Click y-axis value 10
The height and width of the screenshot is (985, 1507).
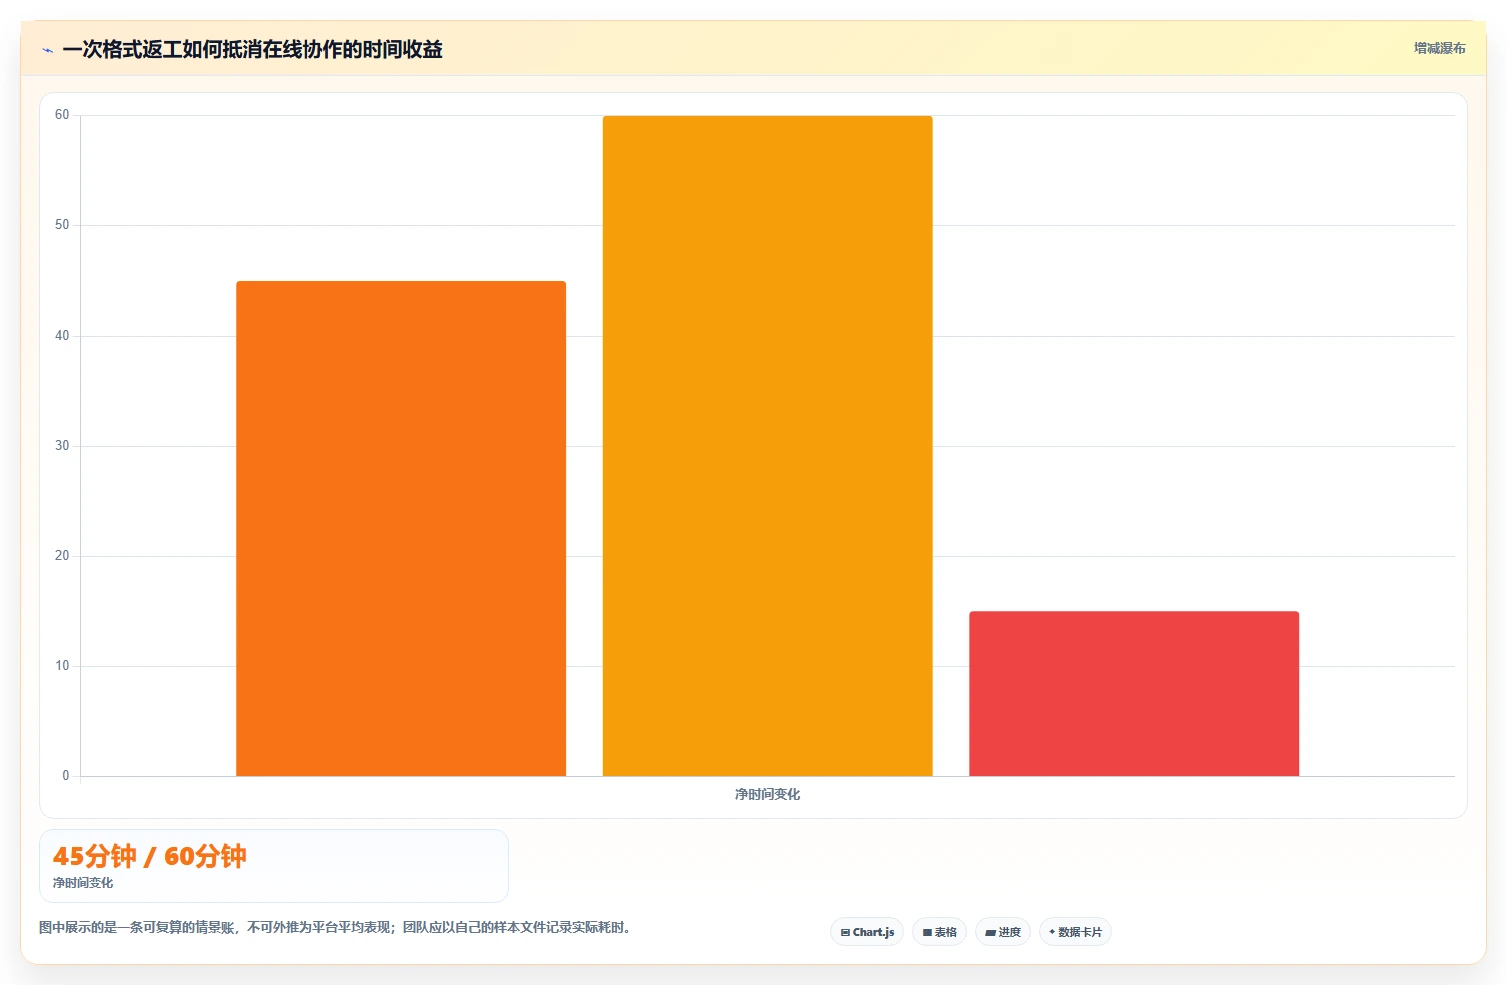62,666
